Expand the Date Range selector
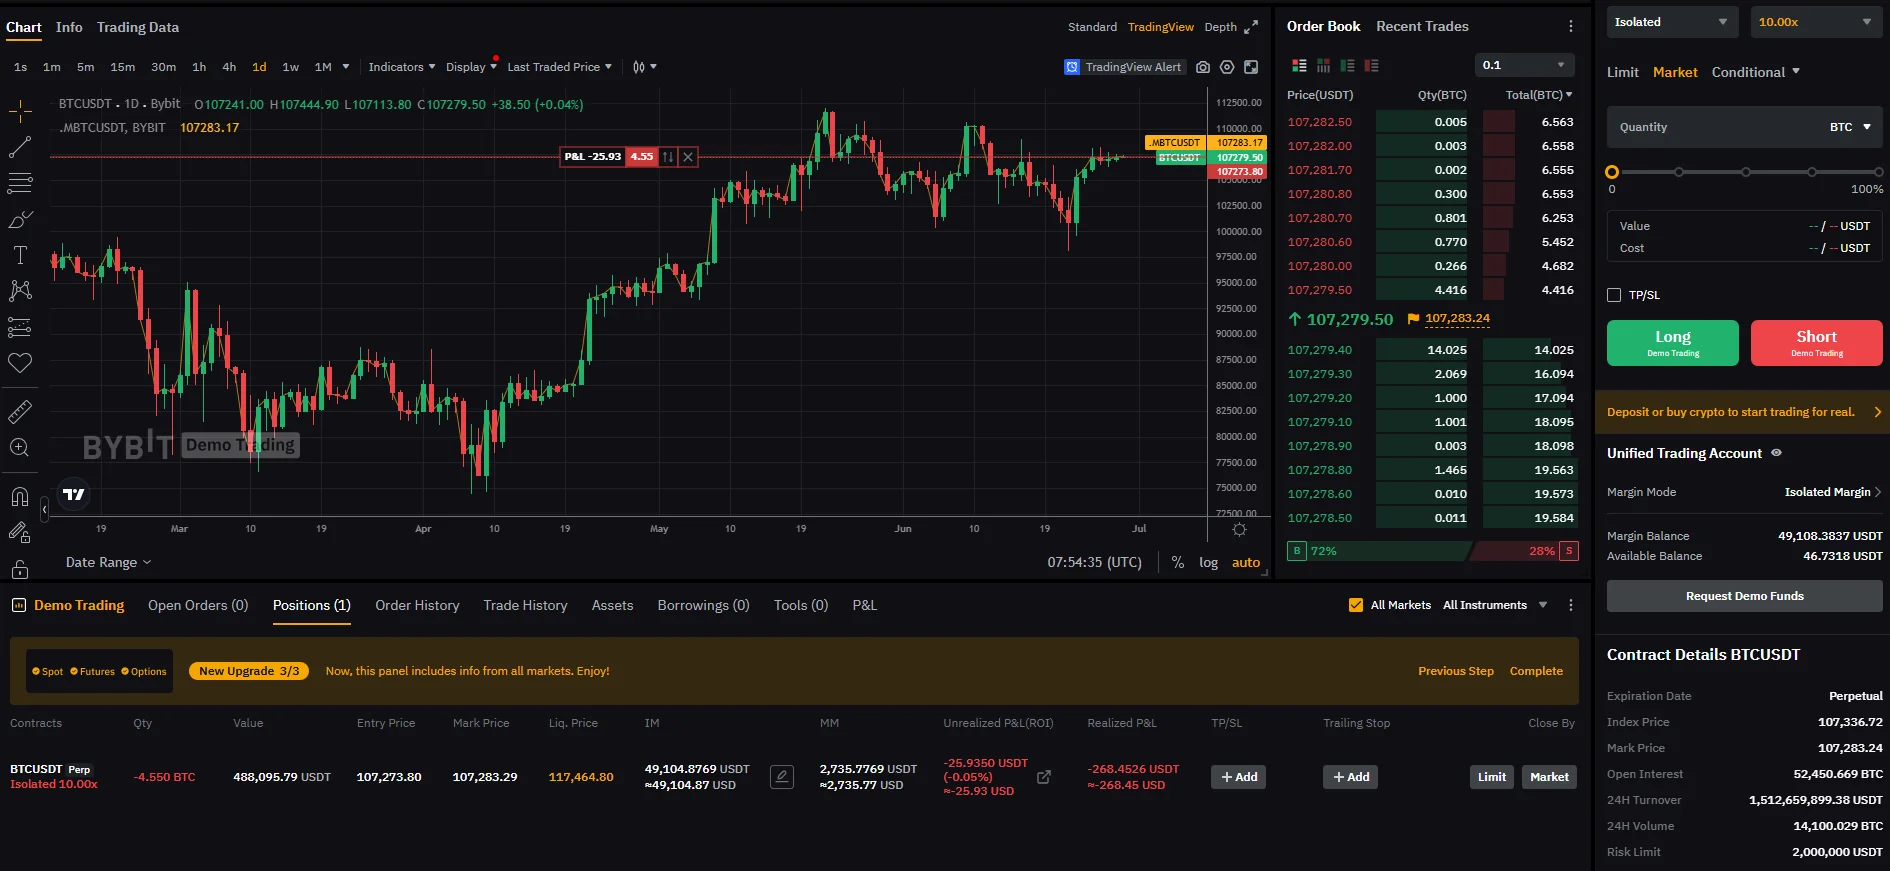 (x=108, y=562)
